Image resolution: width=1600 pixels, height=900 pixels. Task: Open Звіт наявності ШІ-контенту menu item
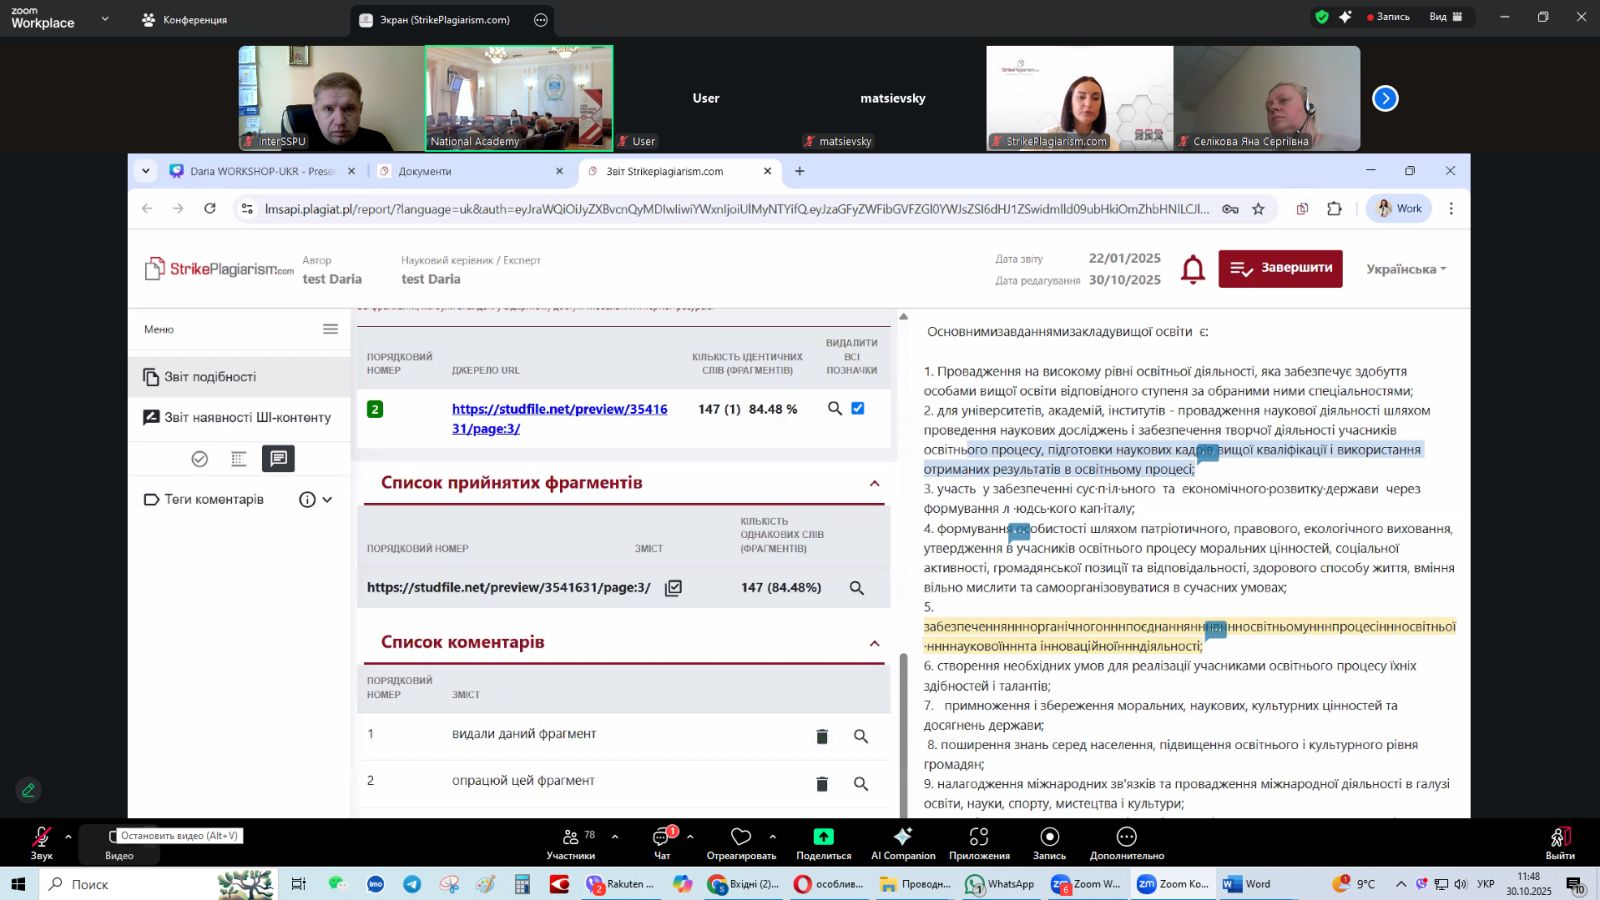[x=246, y=418]
